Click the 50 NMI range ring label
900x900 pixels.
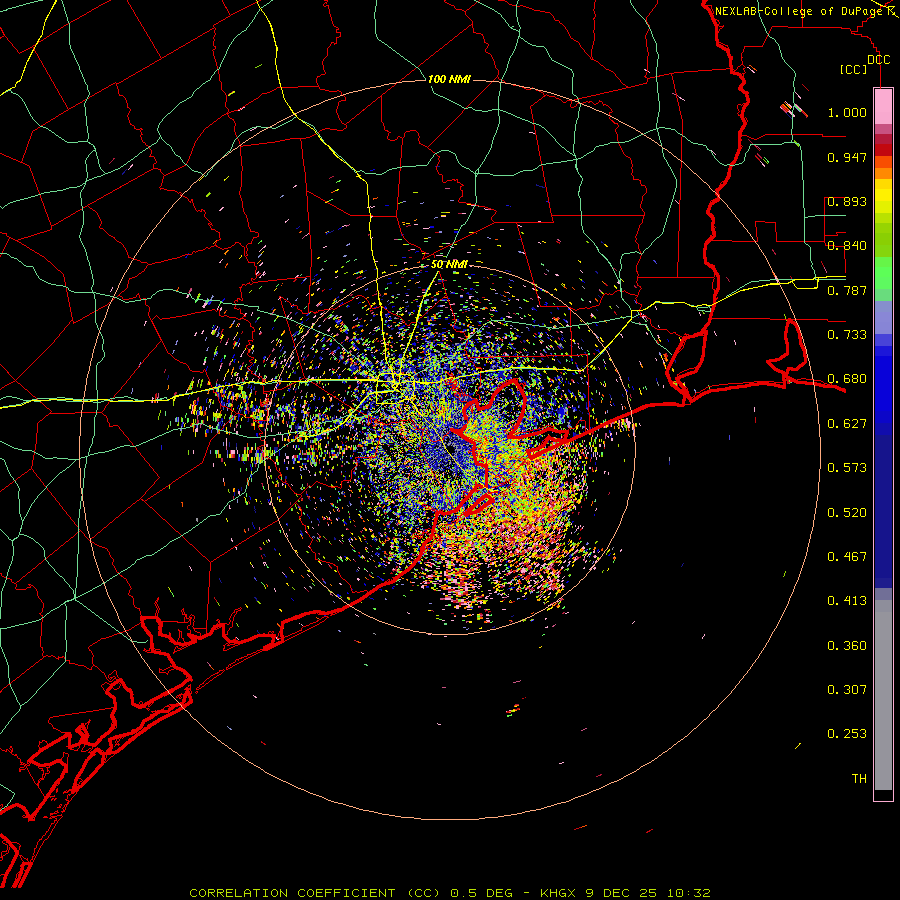click(449, 264)
